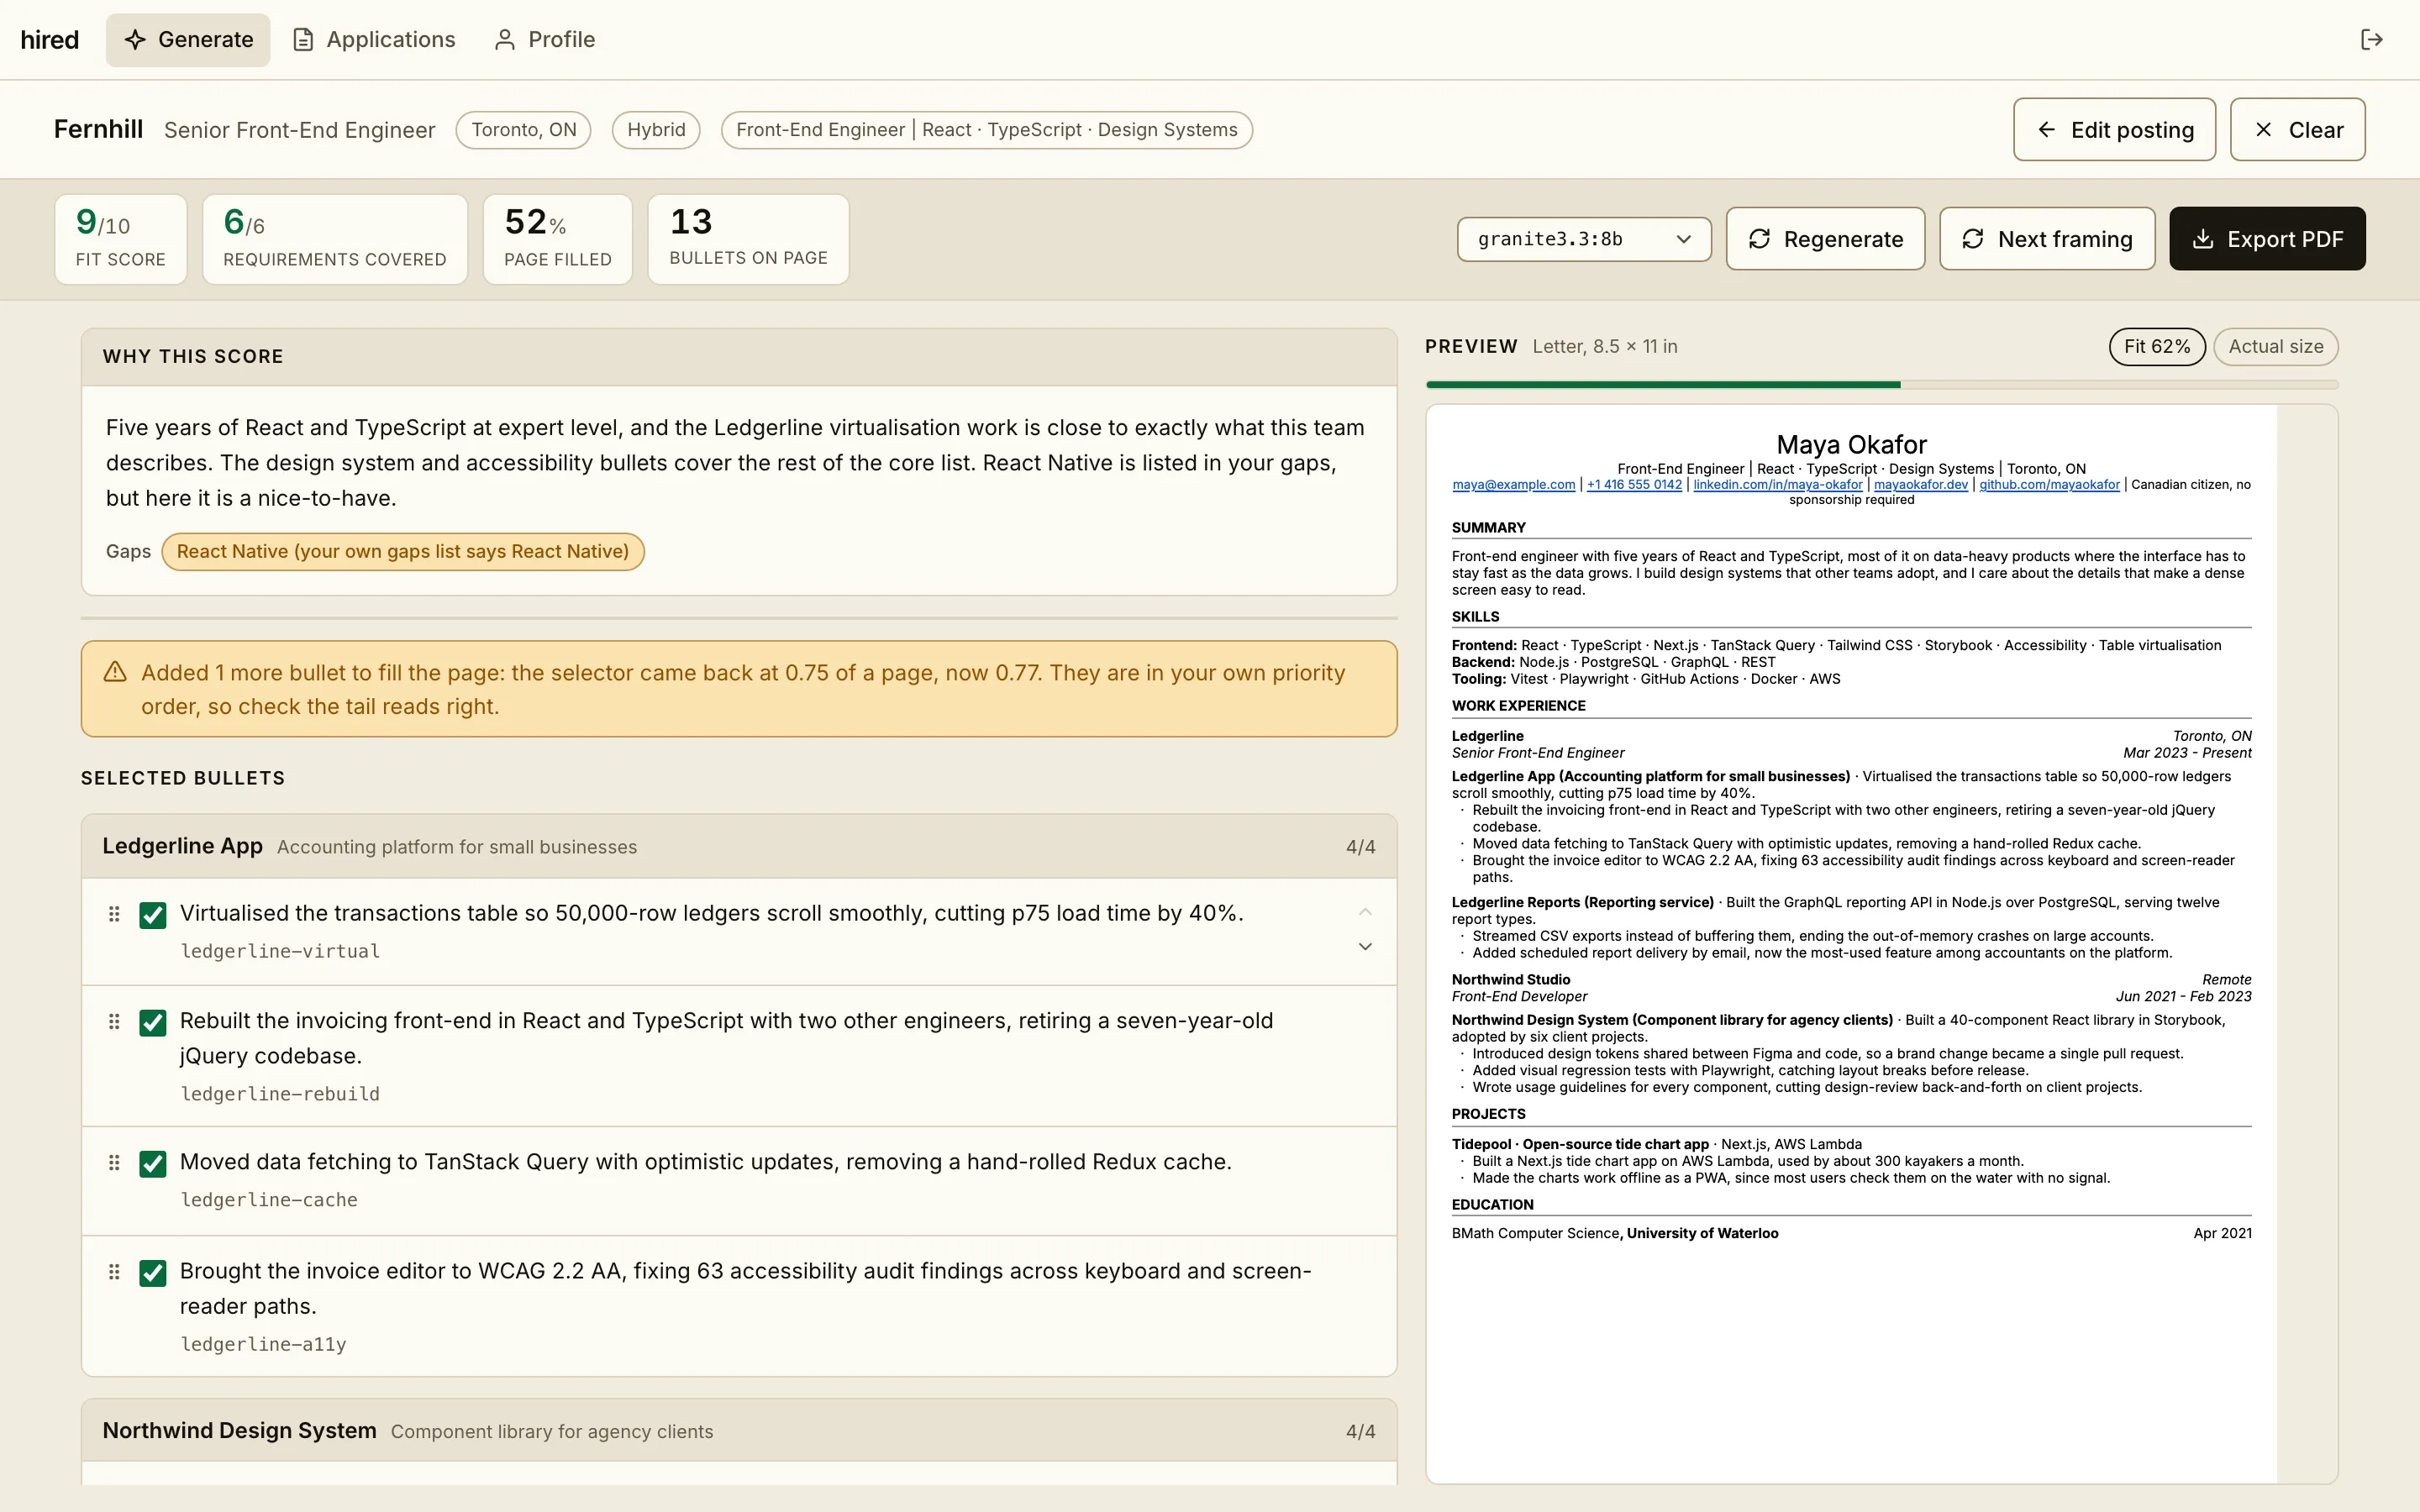This screenshot has height=1512, width=2420.
Task: Click the hired logo
Action: [49, 39]
